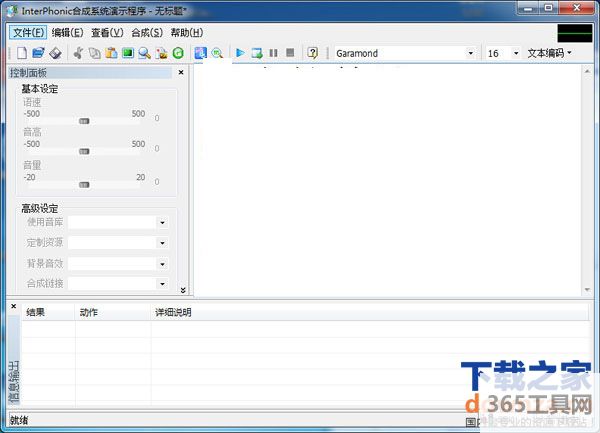Pause the speech playback

[273, 53]
